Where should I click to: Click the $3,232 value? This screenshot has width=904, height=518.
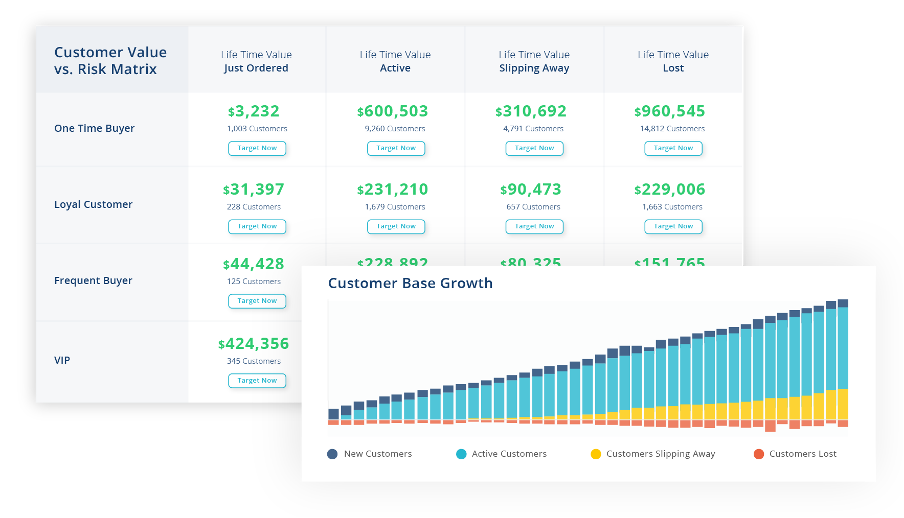(x=254, y=111)
